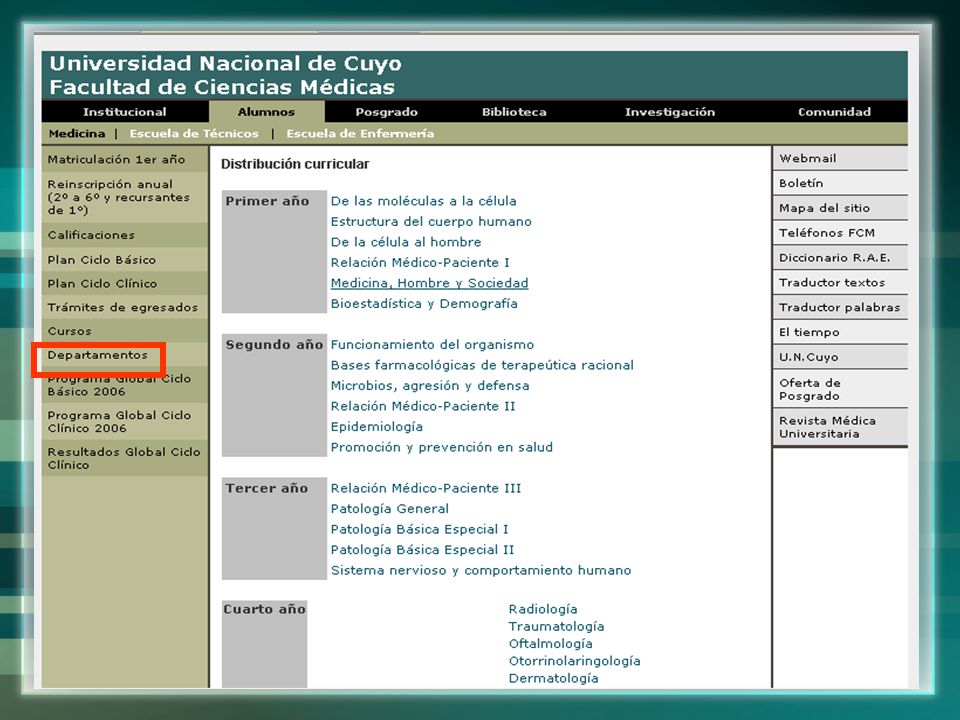
Task: Select Medicina in the sub-navigation bar
Action: click(x=77, y=133)
